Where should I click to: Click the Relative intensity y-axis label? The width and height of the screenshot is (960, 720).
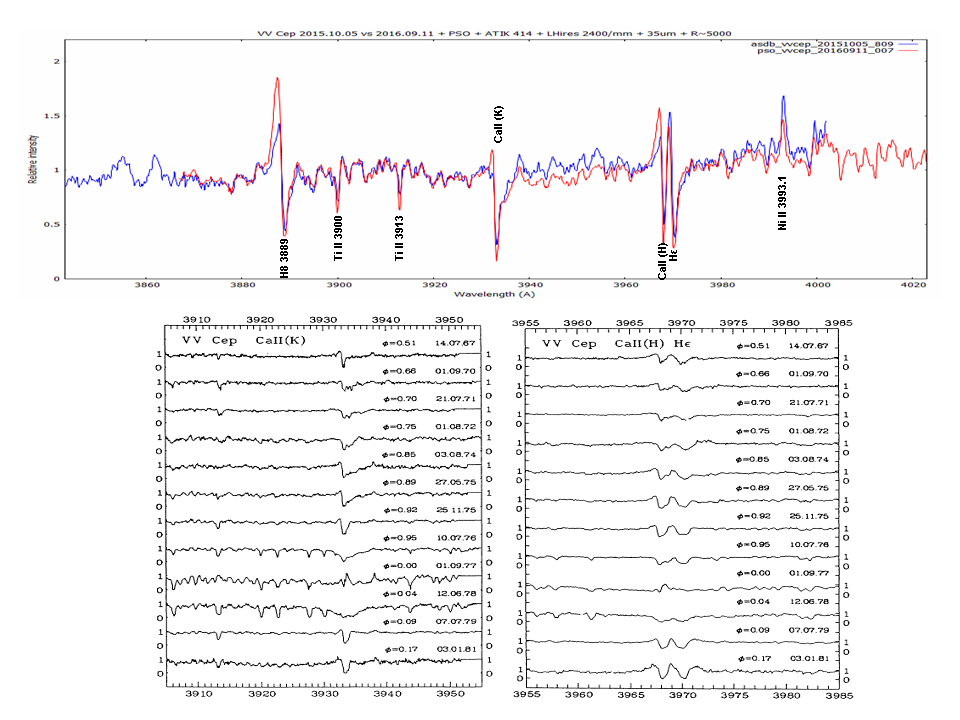tap(32, 161)
